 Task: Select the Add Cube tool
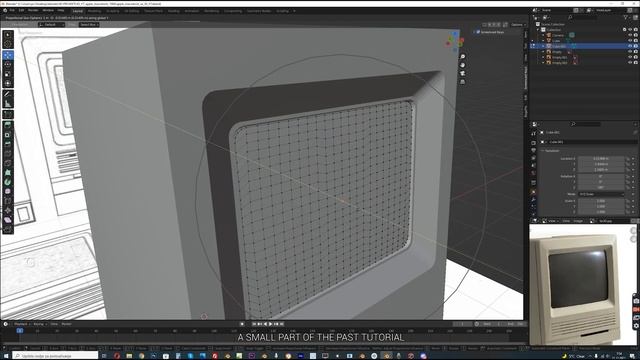8,114
